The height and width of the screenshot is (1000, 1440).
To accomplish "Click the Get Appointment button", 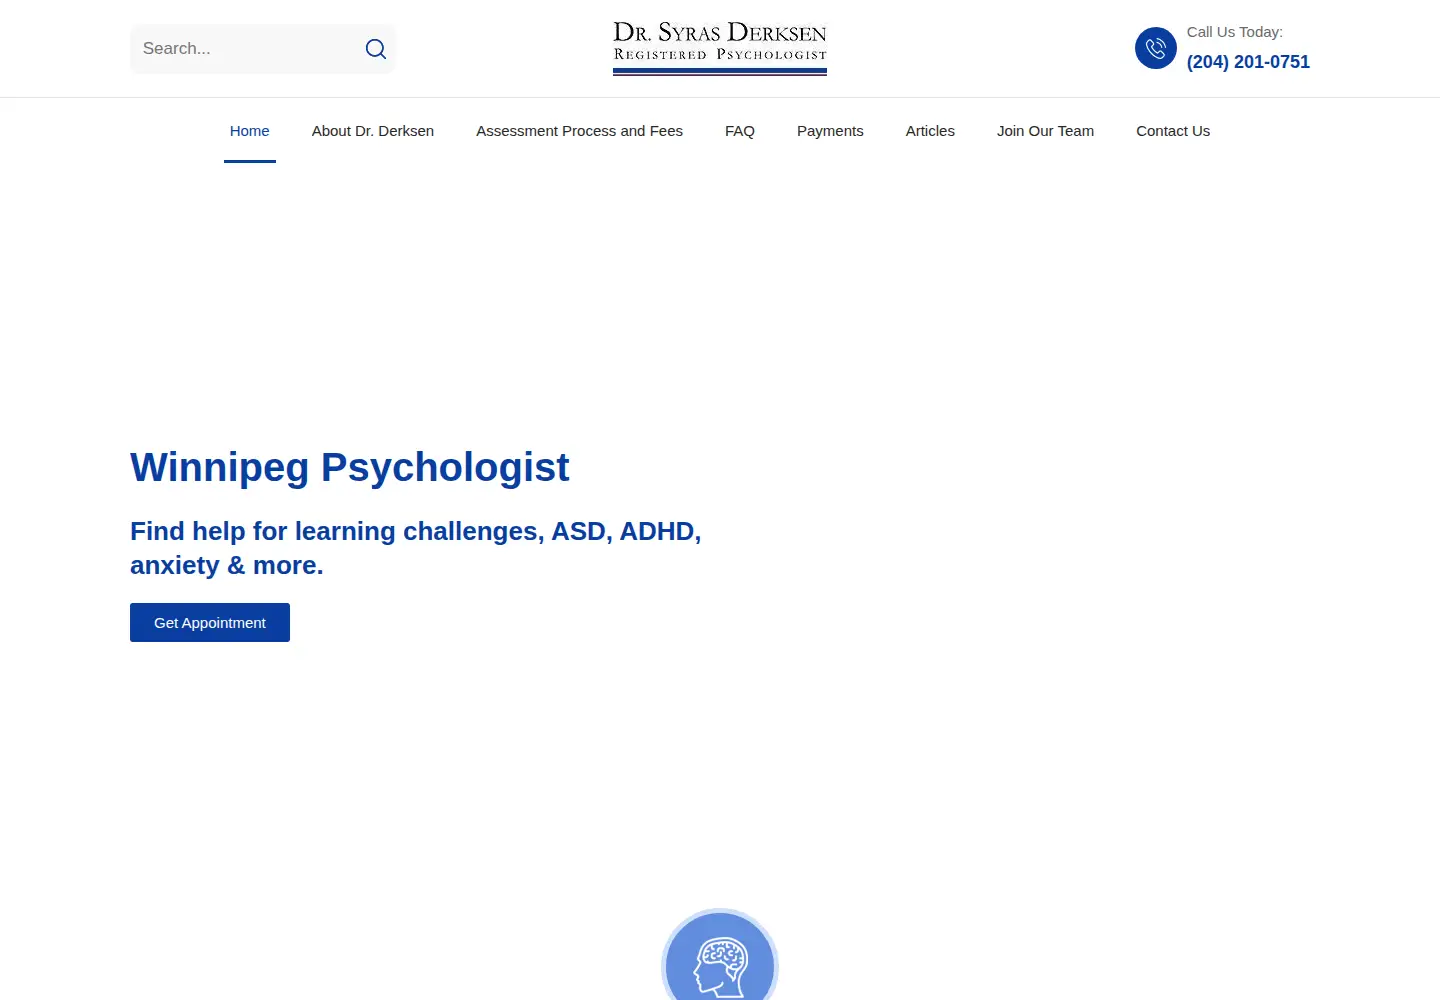I will coord(210,622).
